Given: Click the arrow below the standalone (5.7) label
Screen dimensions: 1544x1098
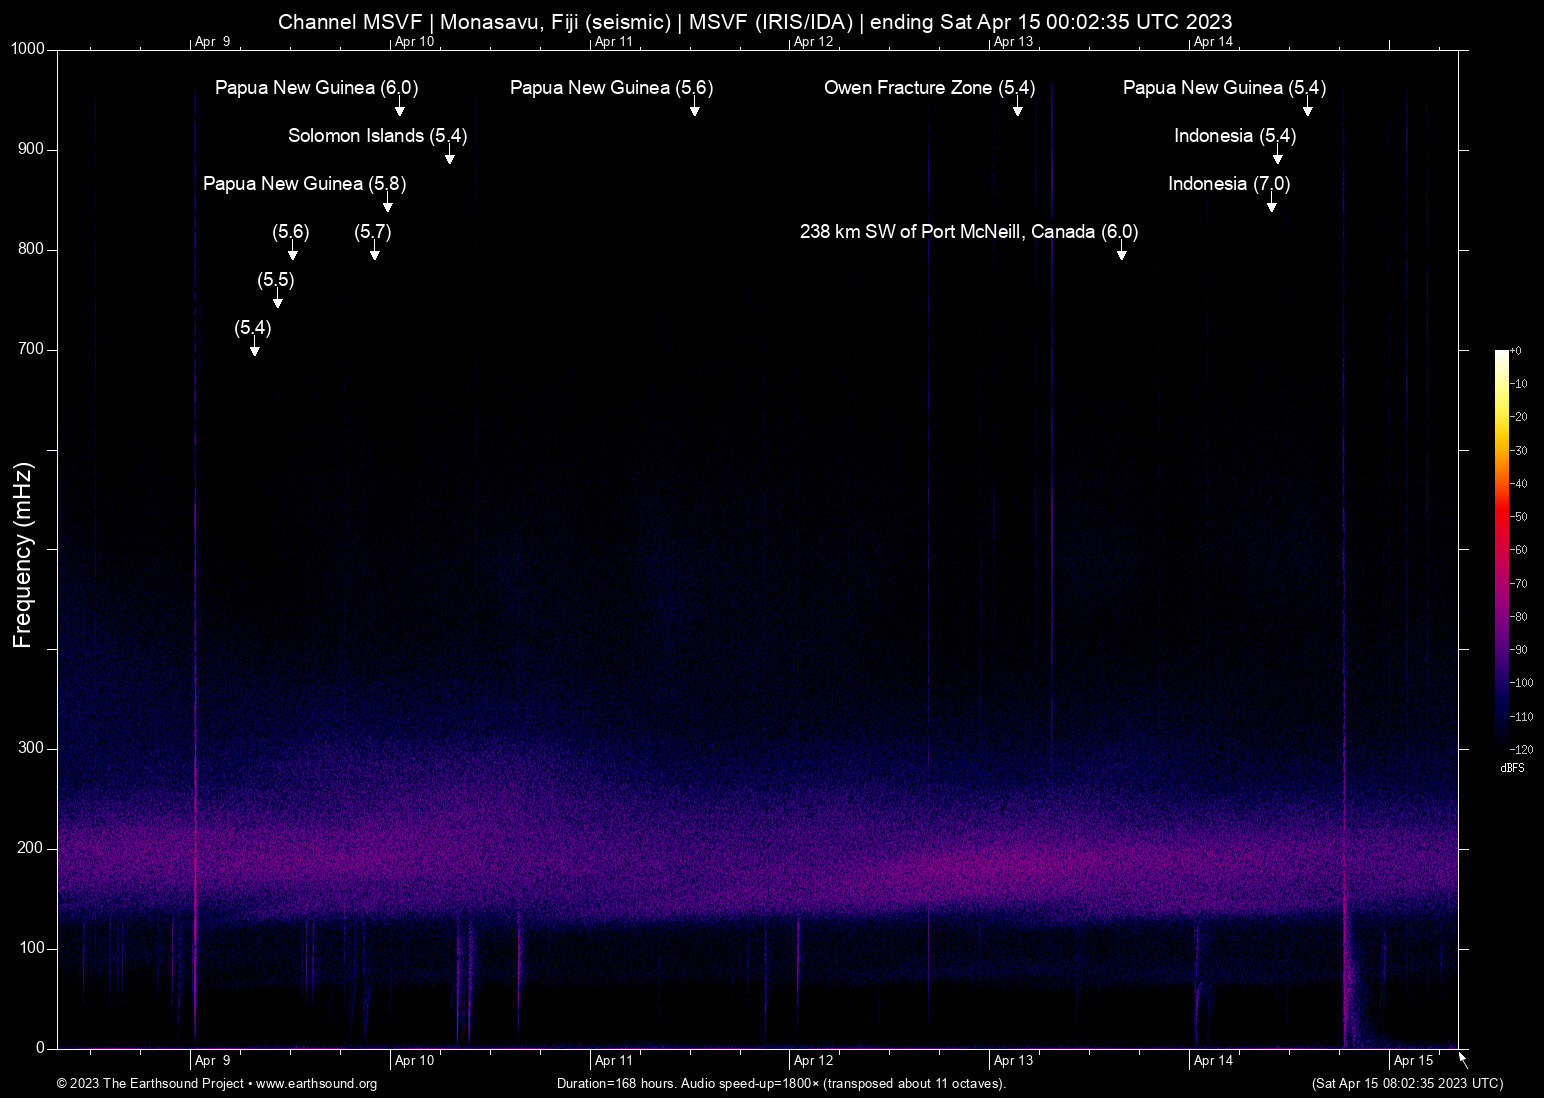Looking at the screenshot, I should 374,252.
